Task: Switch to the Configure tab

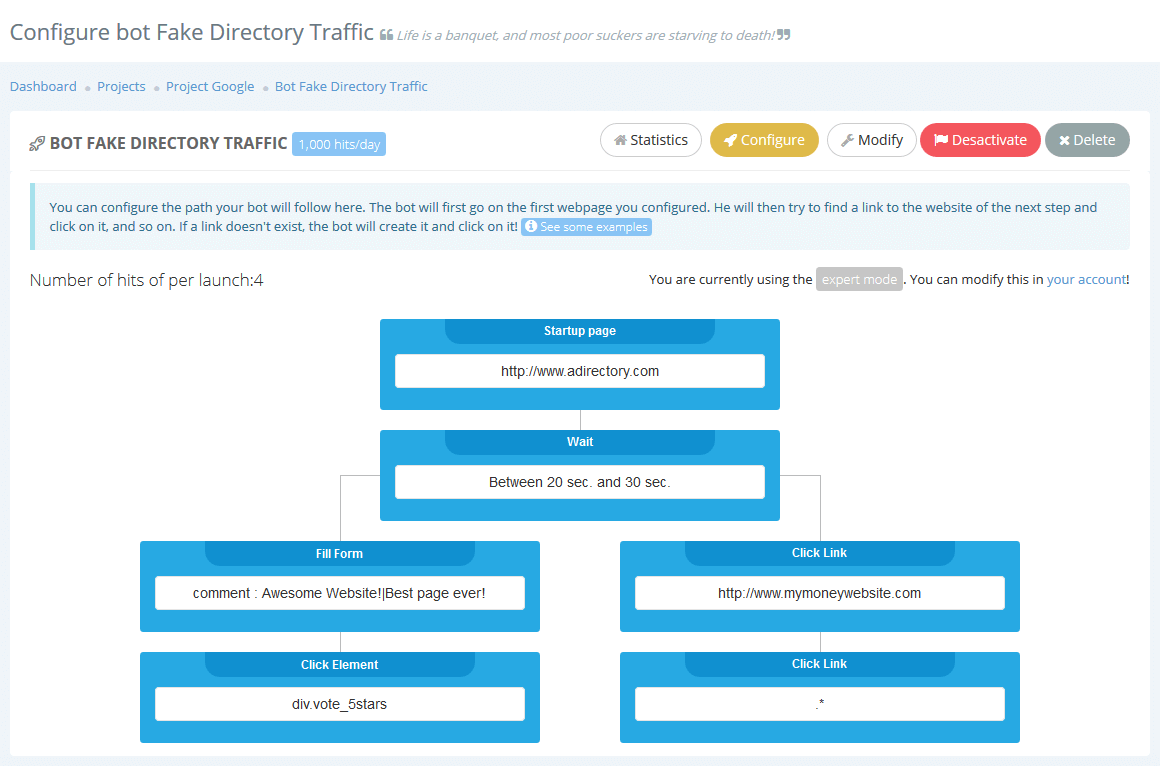Action: click(x=764, y=140)
